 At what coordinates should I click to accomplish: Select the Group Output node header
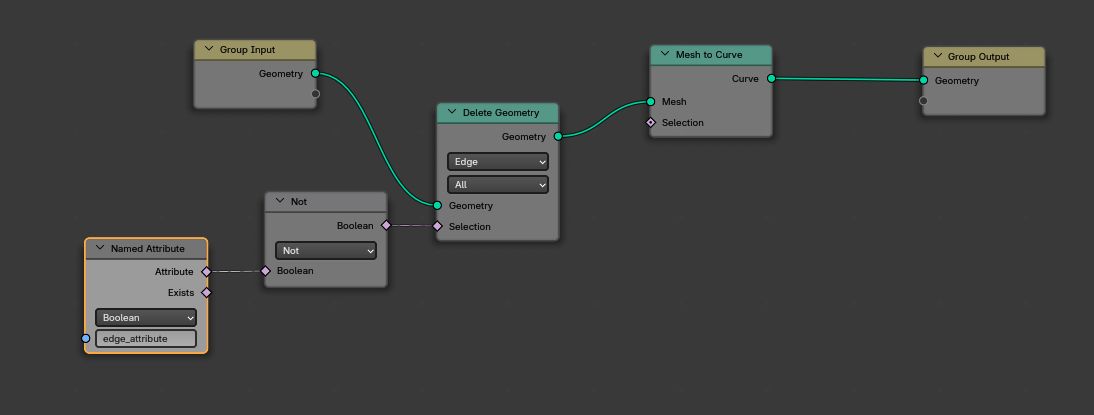[984, 56]
